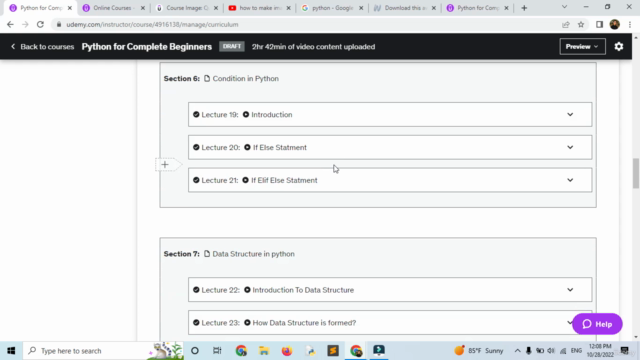
Task: Open a new browser tab
Action: [524, 8]
